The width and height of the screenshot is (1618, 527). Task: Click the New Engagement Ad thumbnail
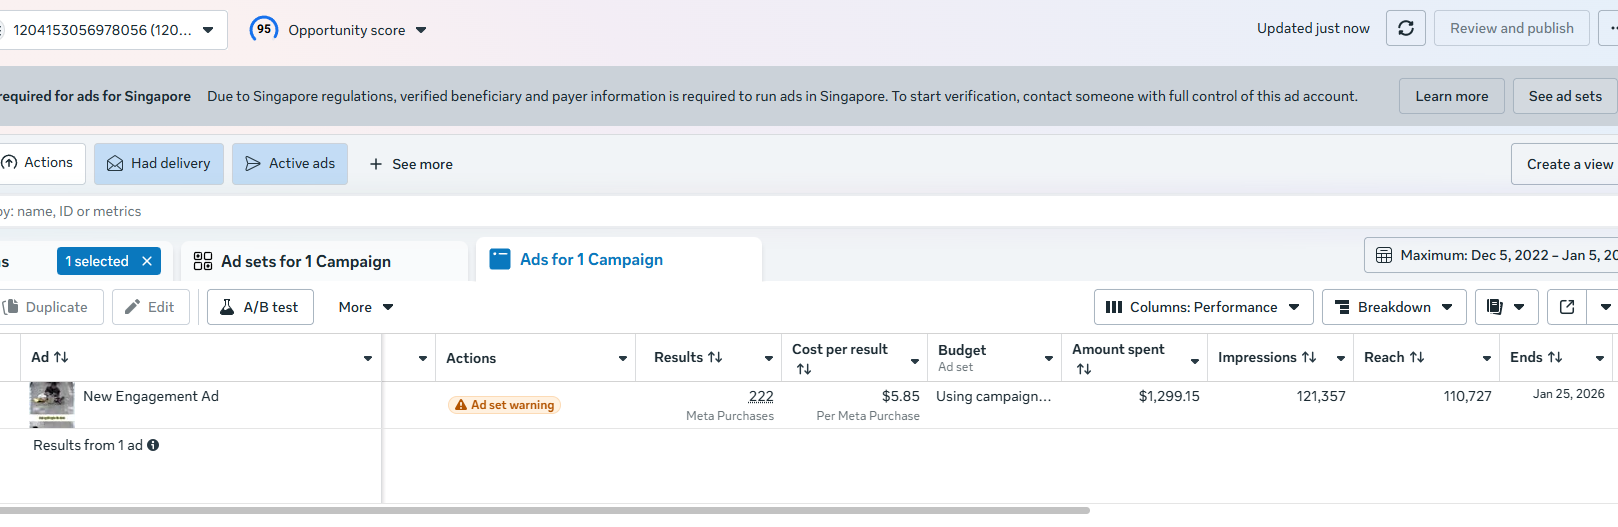click(x=52, y=402)
